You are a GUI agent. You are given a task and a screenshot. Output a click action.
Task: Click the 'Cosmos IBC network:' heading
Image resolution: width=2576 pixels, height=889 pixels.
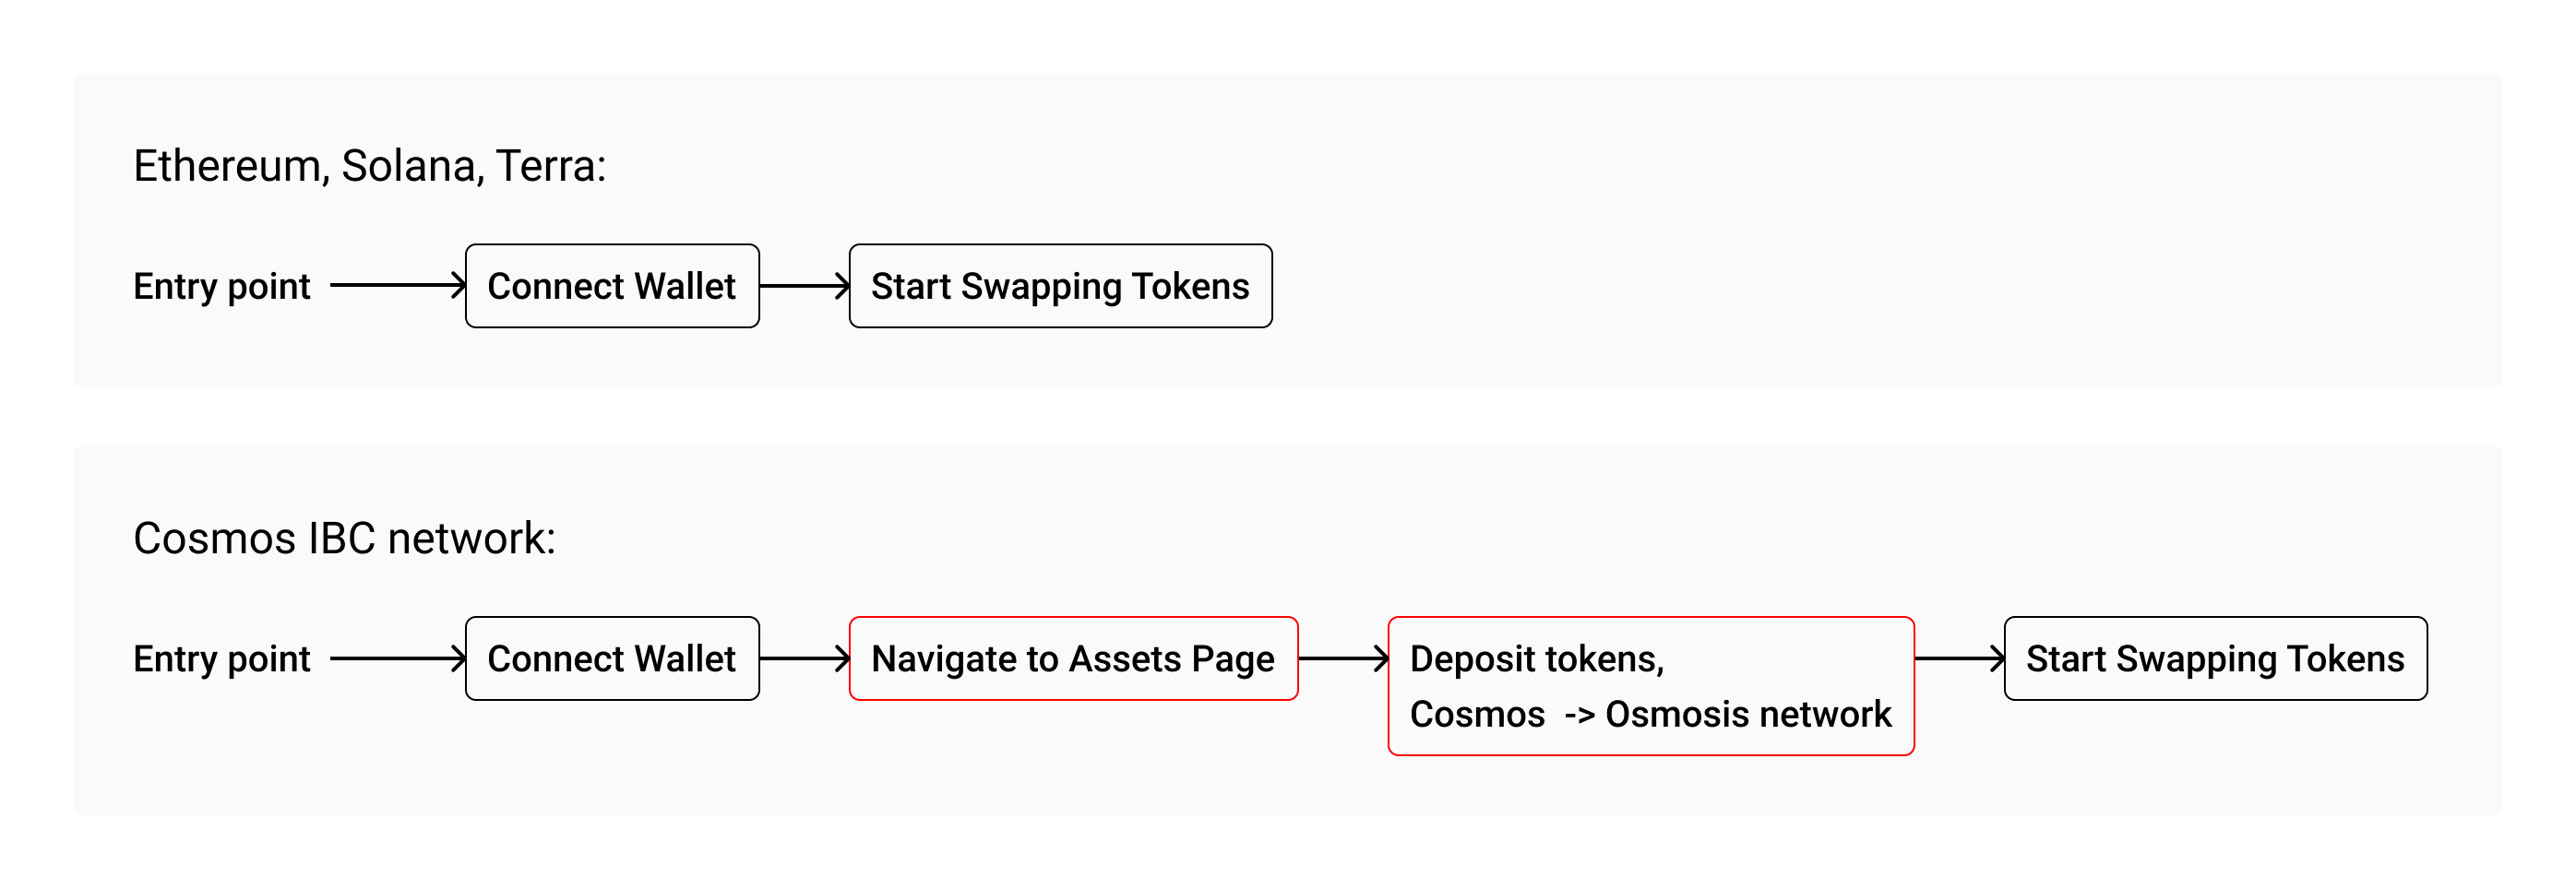344,539
